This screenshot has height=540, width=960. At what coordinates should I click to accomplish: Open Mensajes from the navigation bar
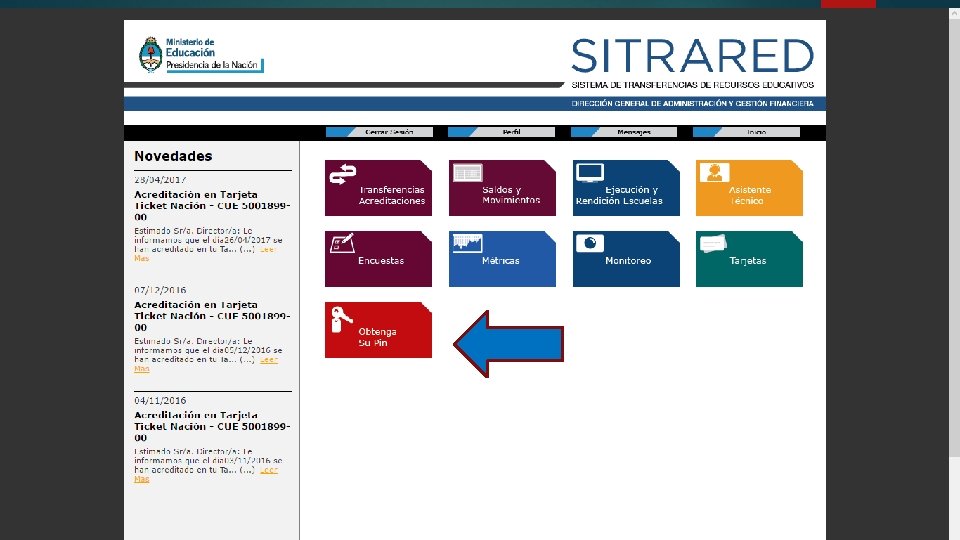[x=624, y=132]
